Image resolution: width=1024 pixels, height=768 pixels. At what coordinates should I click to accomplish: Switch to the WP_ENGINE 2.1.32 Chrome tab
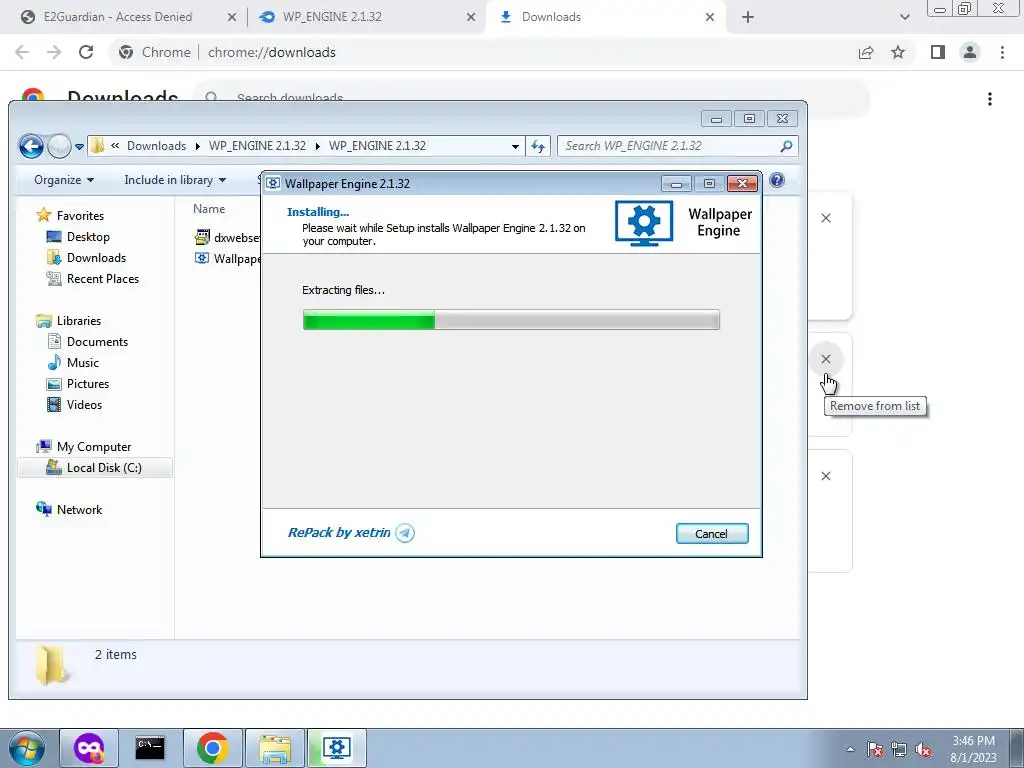(x=332, y=17)
